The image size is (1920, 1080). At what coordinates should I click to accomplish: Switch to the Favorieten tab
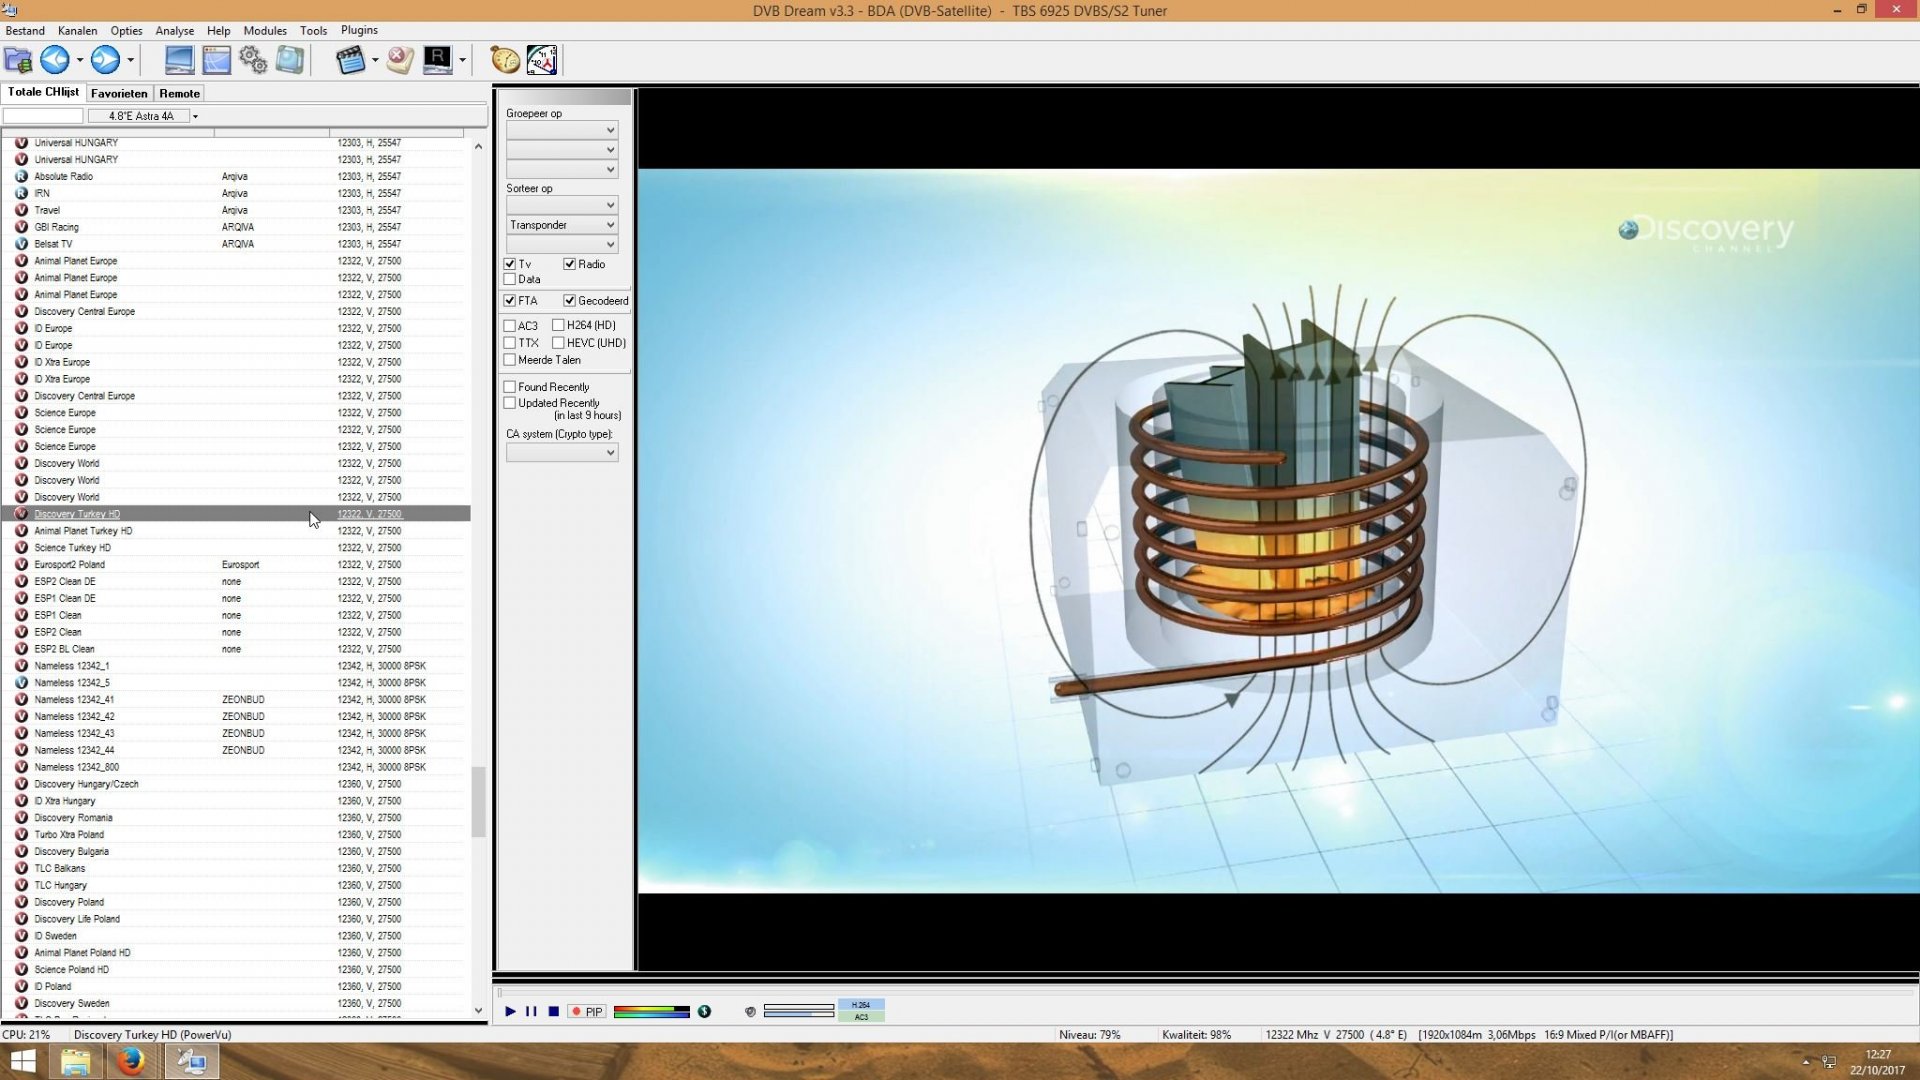(x=118, y=93)
